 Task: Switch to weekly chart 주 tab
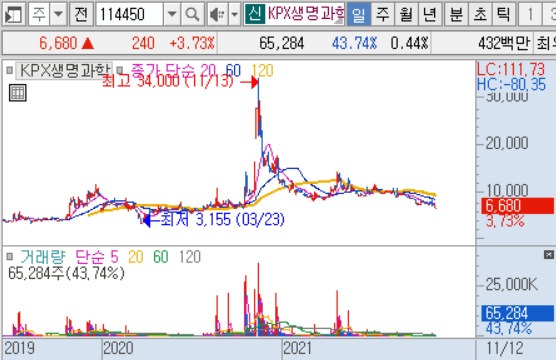click(382, 15)
